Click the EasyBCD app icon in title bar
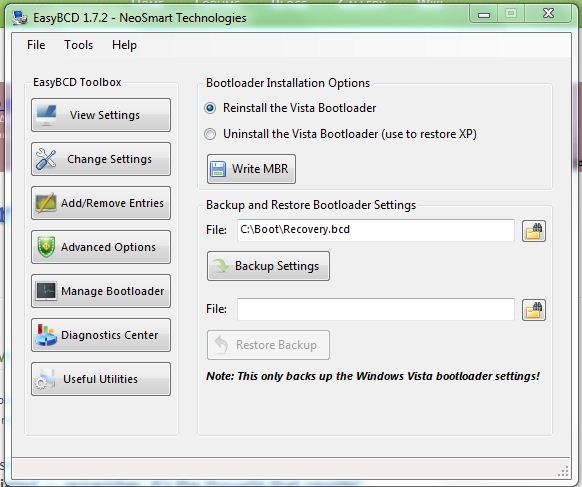The height and width of the screenshot is (487, 582). tap(20, 17)
